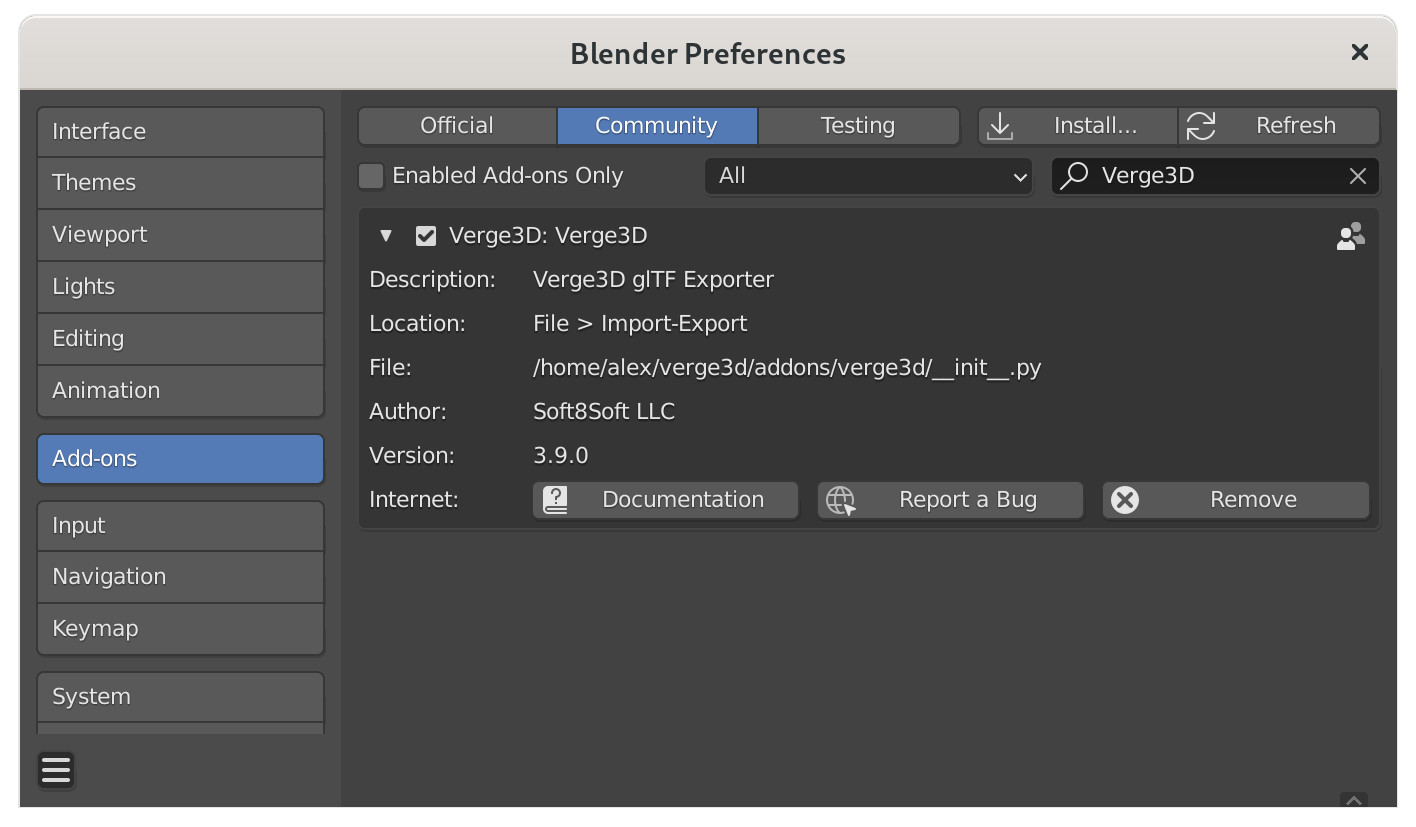Disable the Verge3D add-on checkbox

click(426, 236)
